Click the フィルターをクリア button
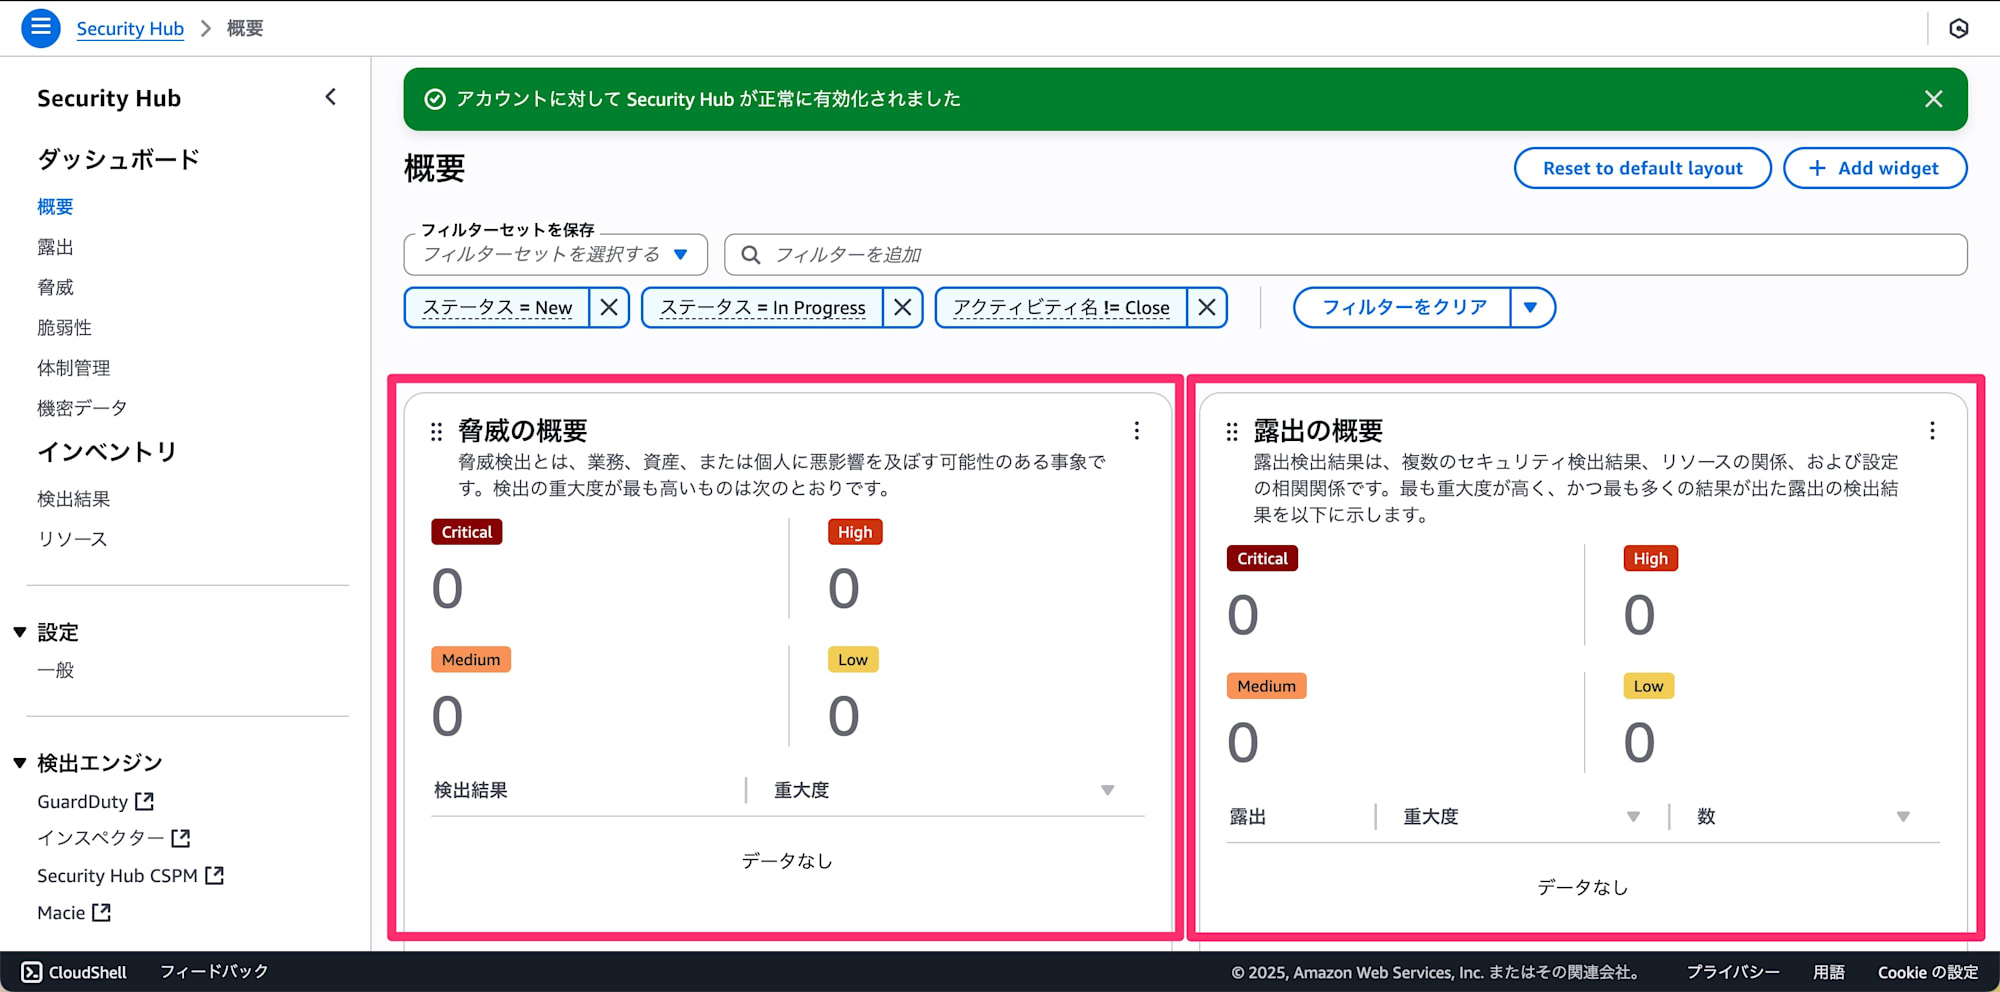Viewport: 2000px width, 992px height. tap(1403, 307)
